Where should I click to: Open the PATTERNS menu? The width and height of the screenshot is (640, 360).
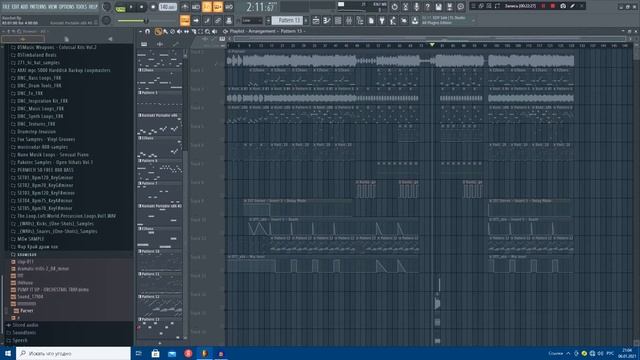38,7
